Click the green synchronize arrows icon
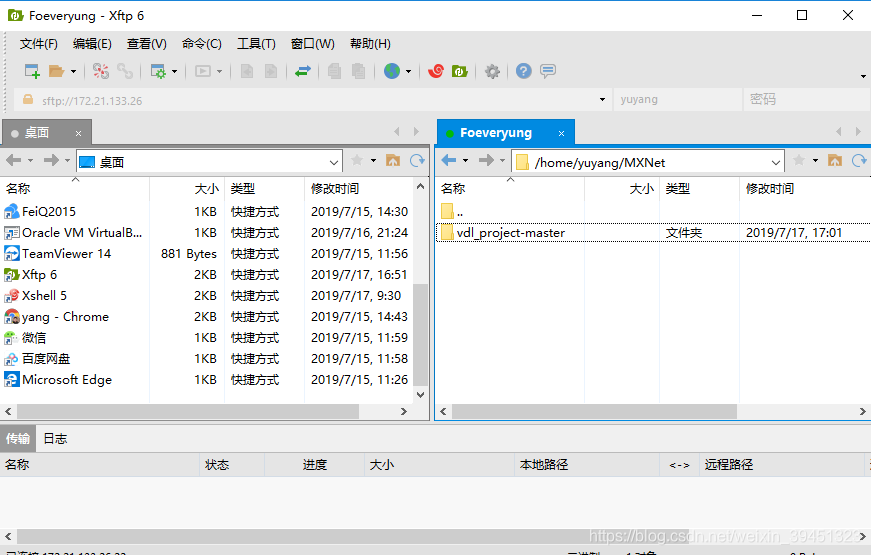 click(x=303, y=71)
